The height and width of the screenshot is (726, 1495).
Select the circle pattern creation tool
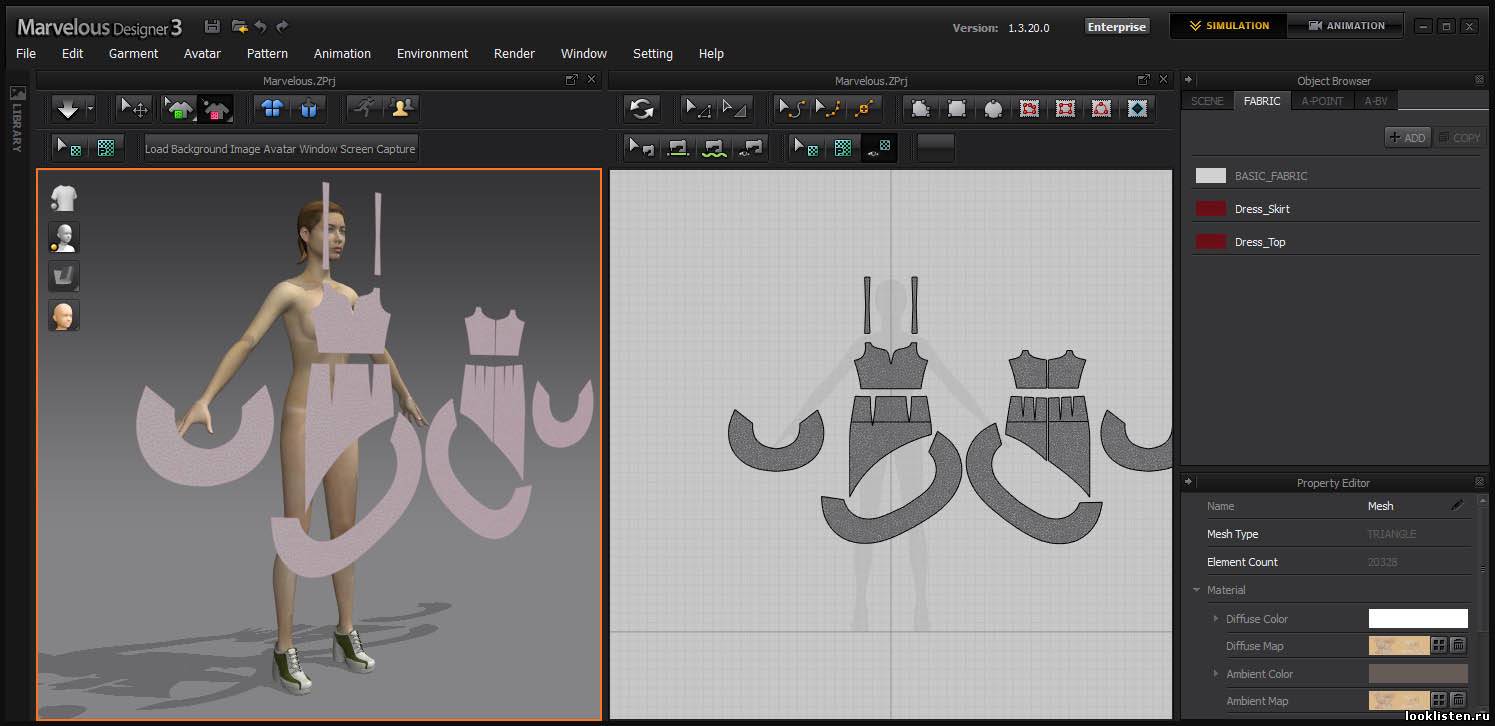(993, 109)
